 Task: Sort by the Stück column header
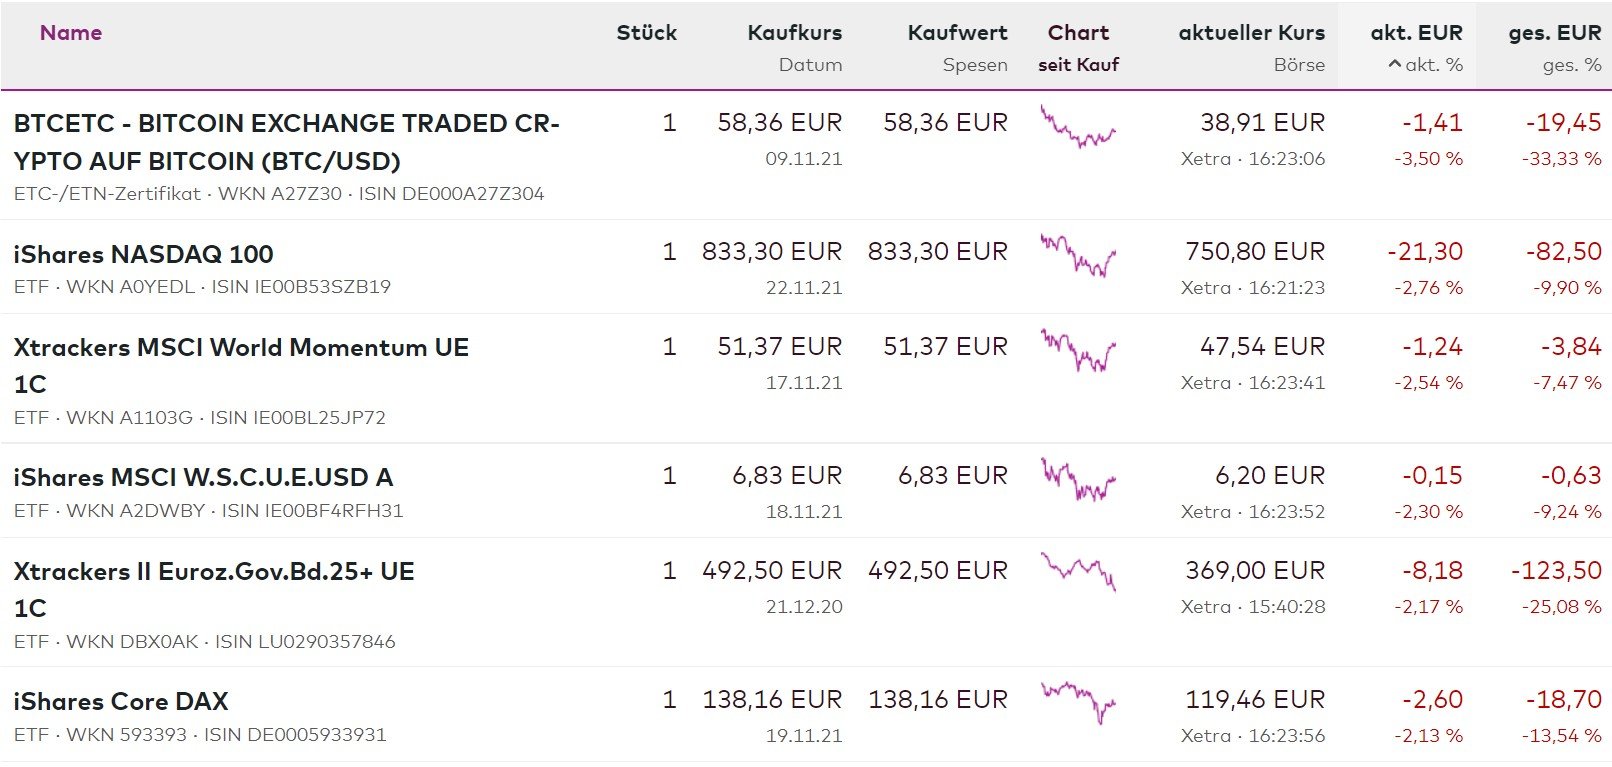click(x=646, y=33)
